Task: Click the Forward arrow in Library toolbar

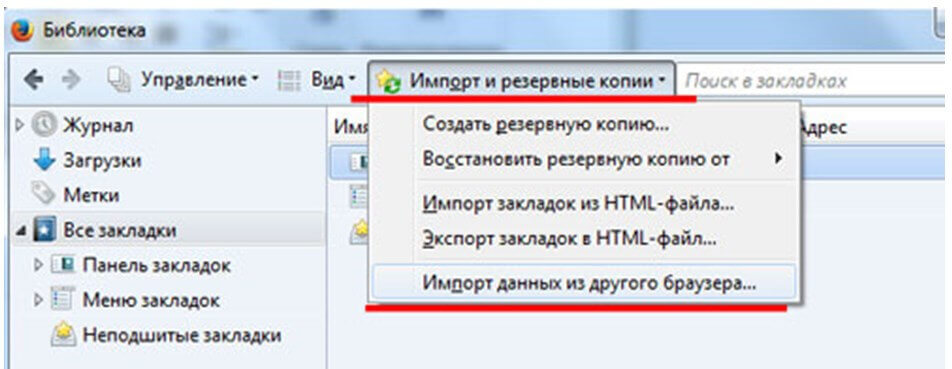Action: [x=72, y=80]
